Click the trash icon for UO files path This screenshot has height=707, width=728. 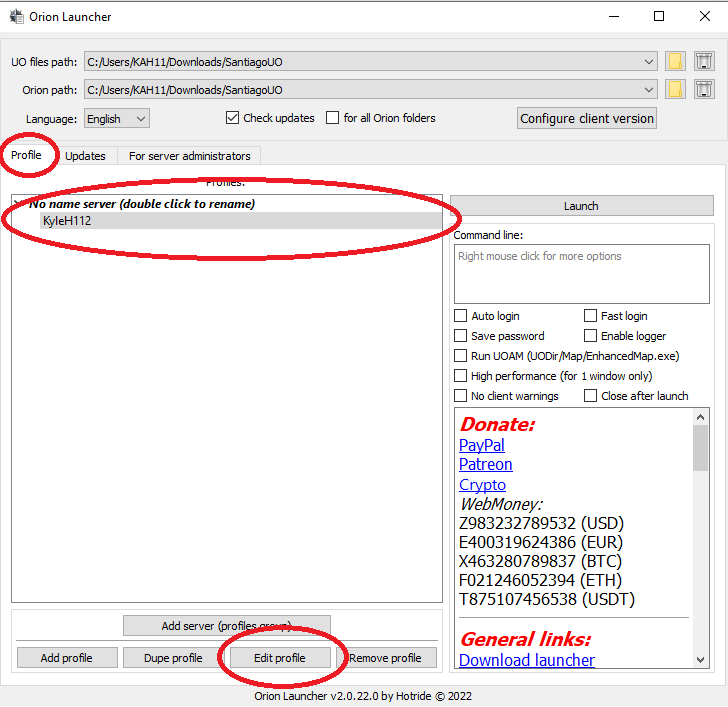click(703, 62)
